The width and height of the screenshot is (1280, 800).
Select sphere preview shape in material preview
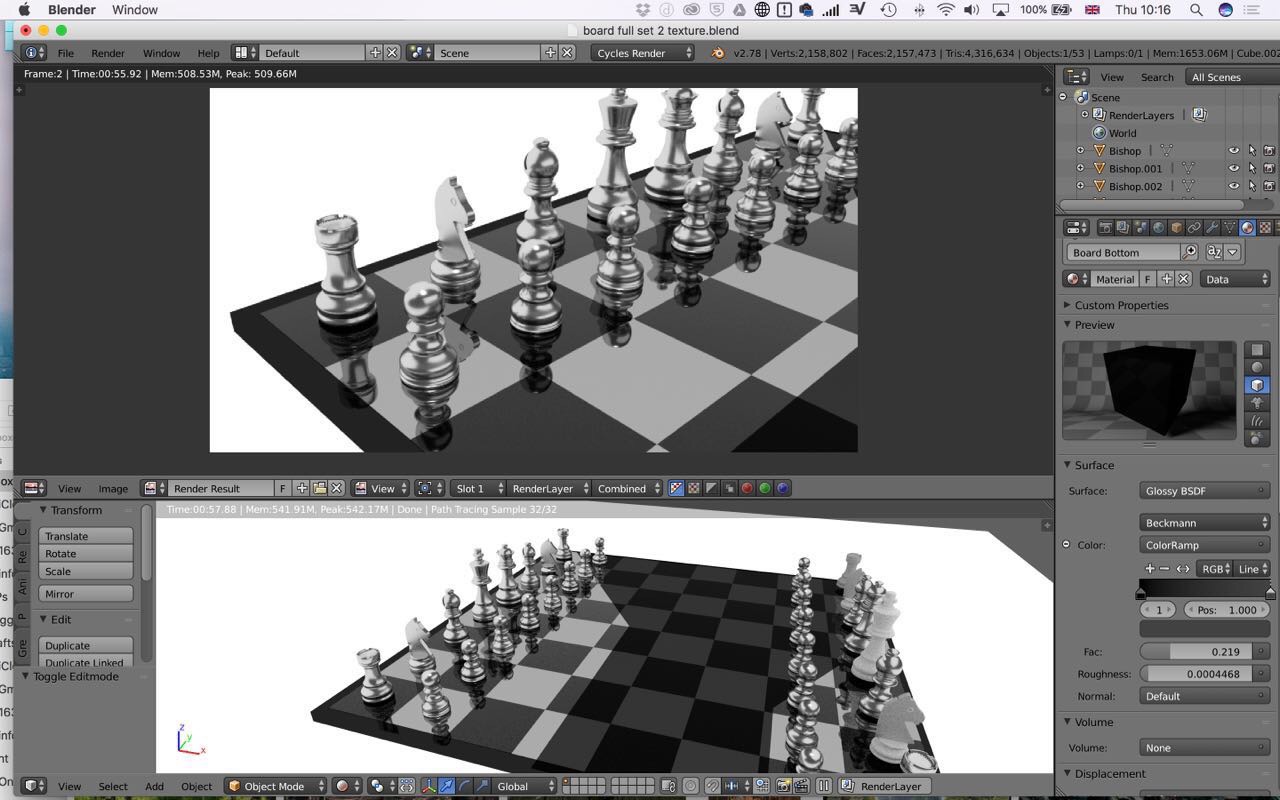point(1257,367)
